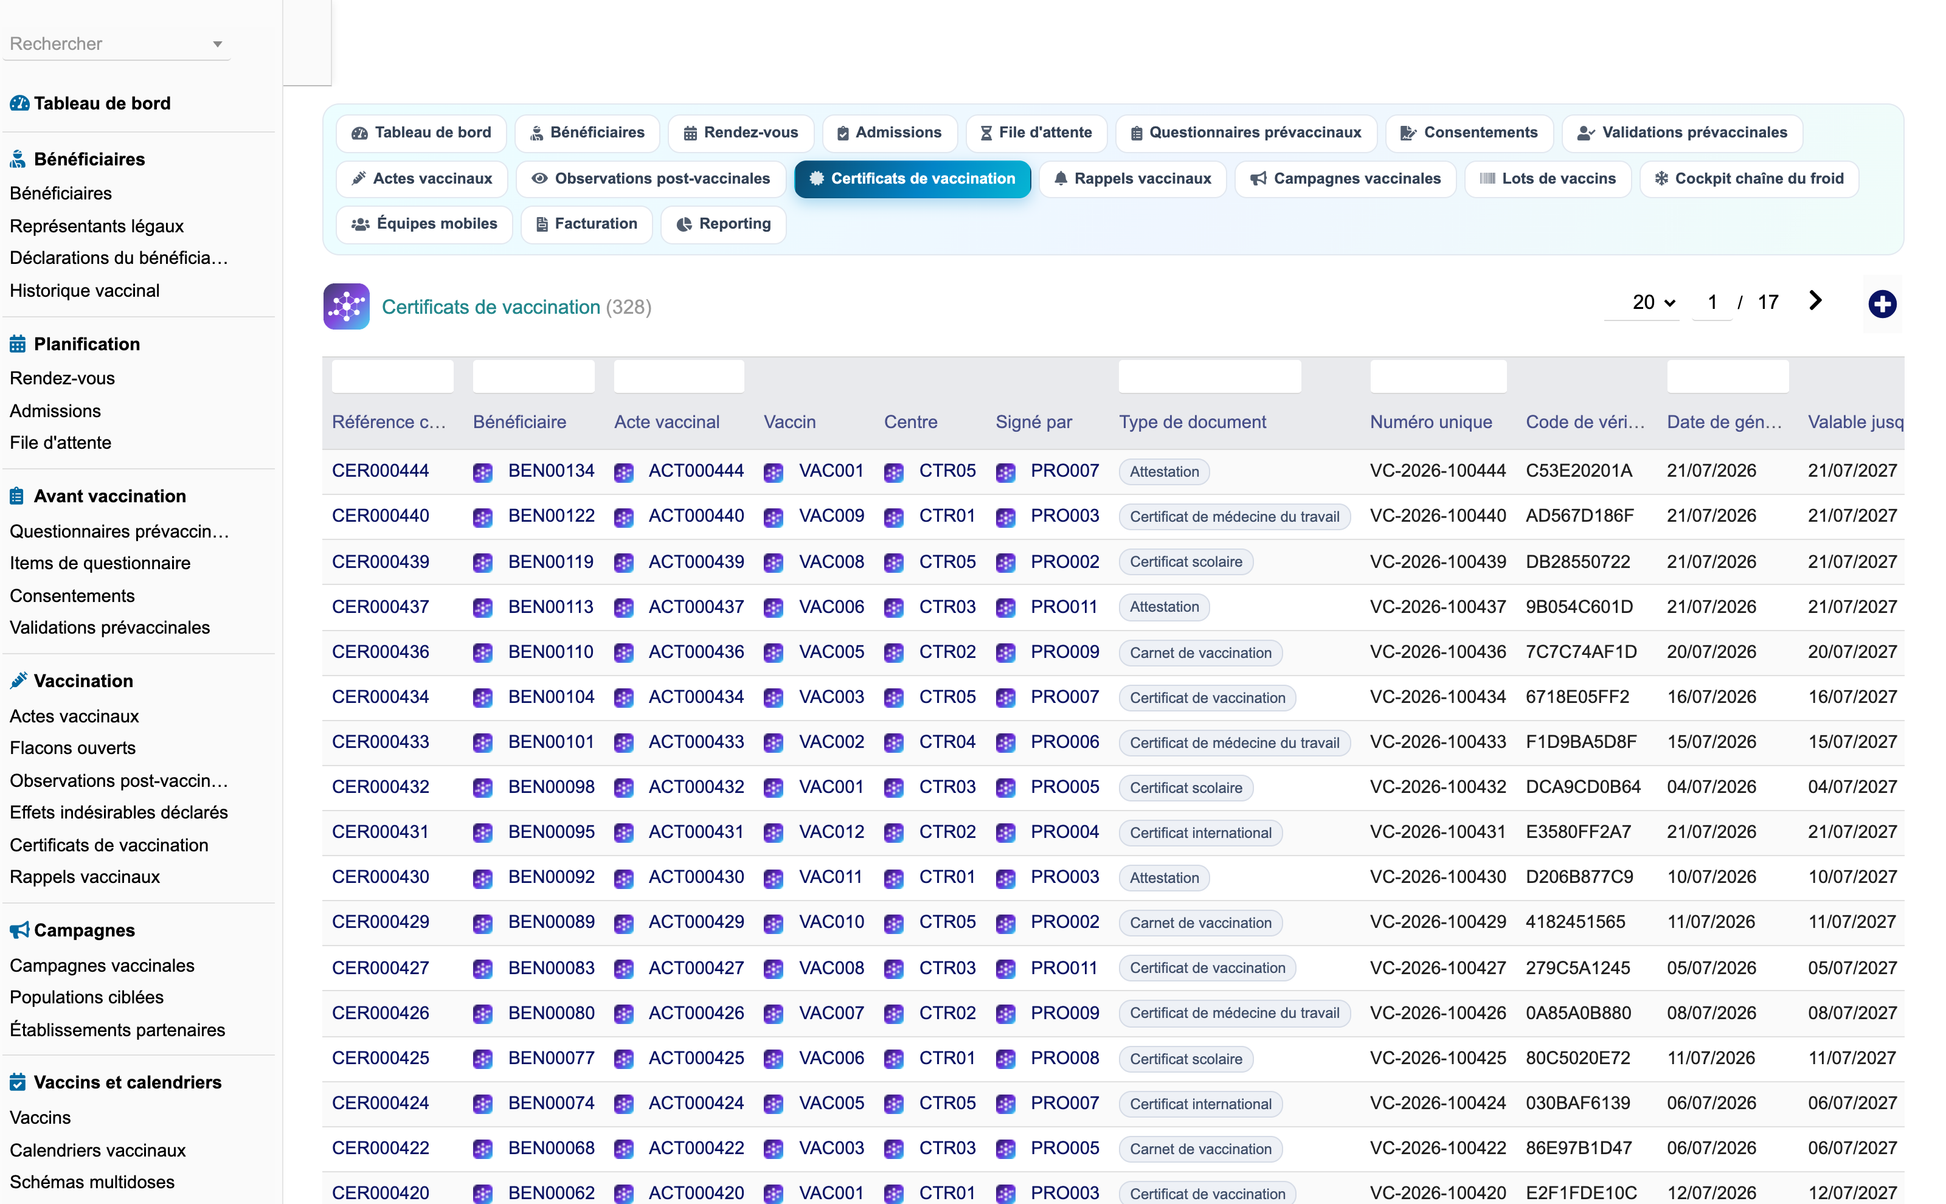Click the Type de document filter field
Viewport: 1946px width, 1204px height.
click(1210, 377)
